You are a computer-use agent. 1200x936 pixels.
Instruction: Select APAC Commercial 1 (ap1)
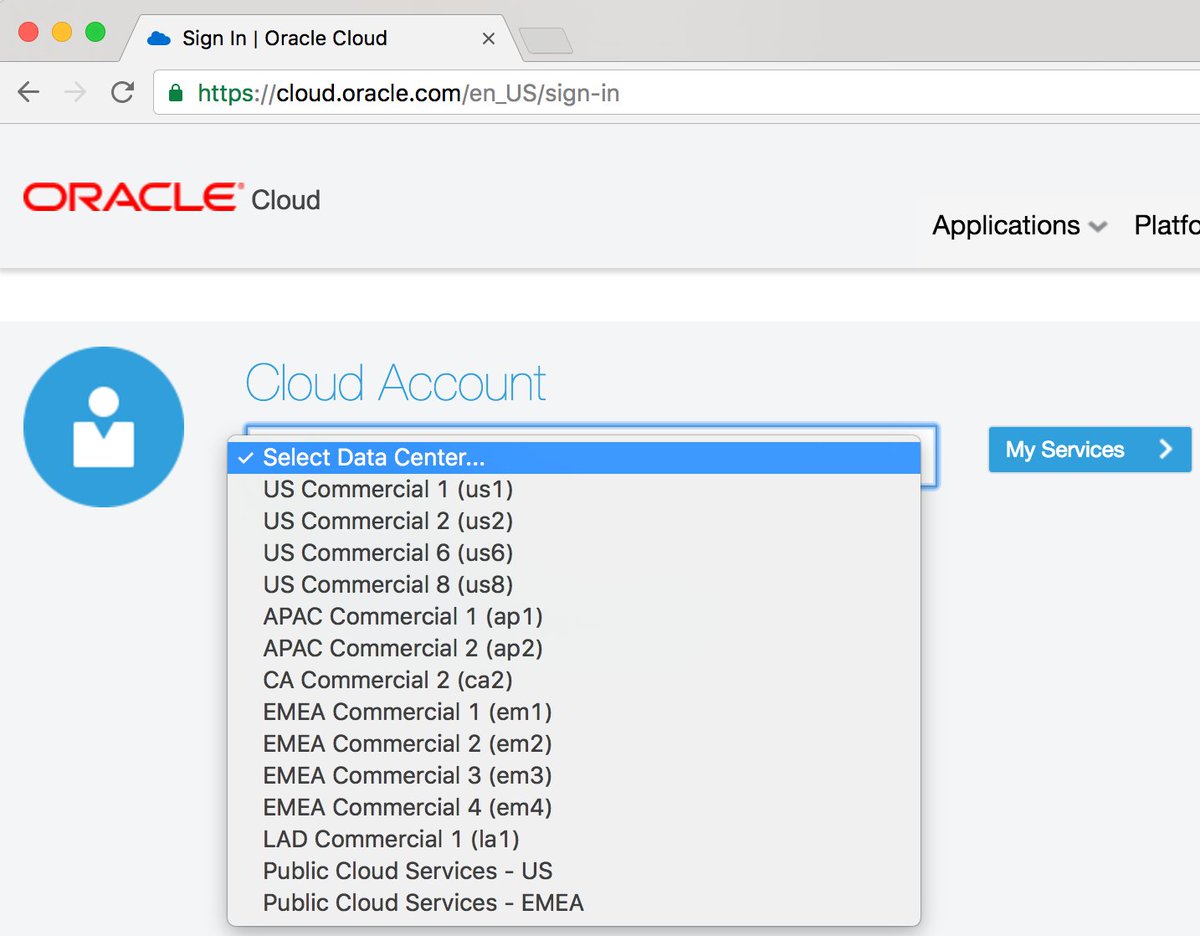(574, 617)
